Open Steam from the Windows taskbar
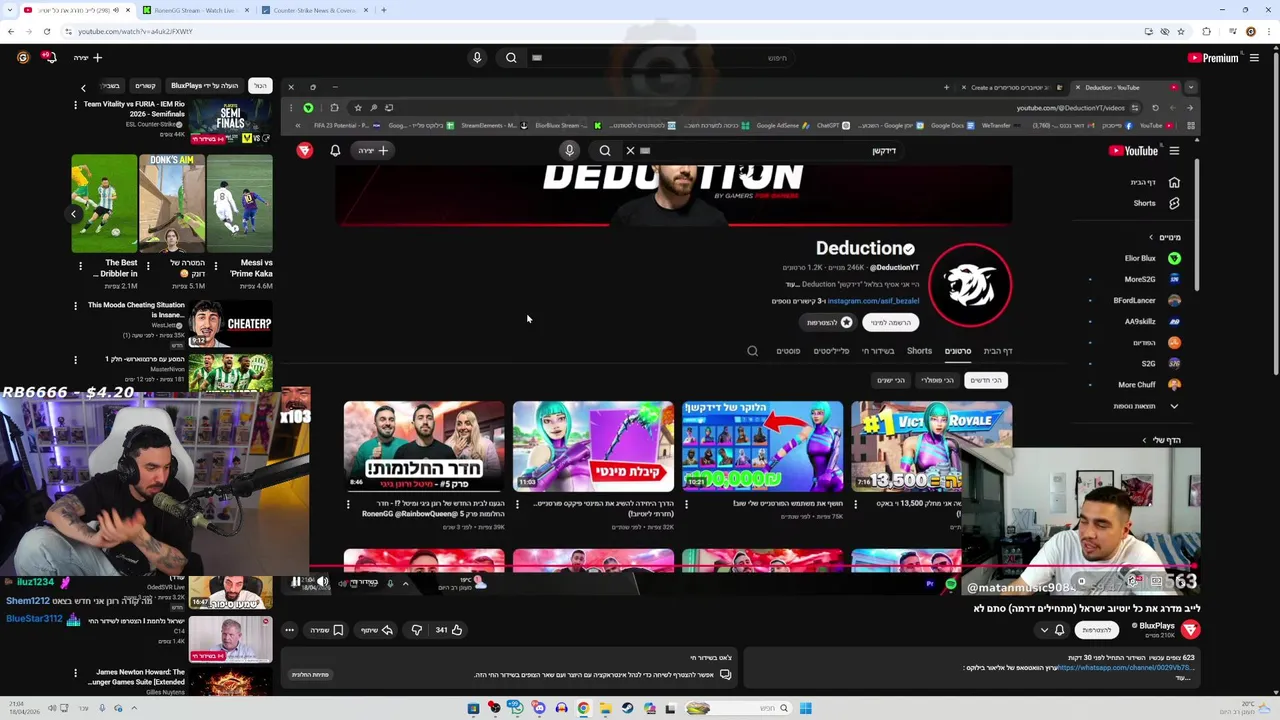Viewport: 1280px width, 720px height. click(x=627, y=708)
